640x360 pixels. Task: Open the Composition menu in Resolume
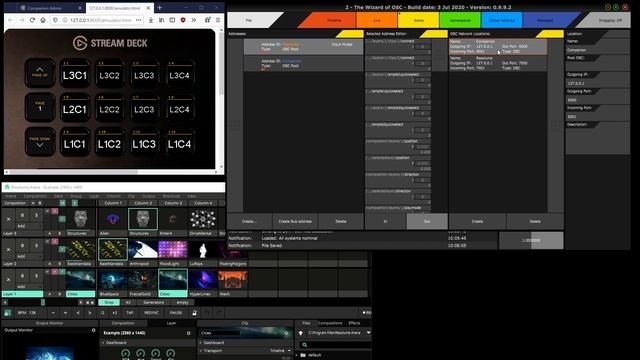tap(35, 196)
